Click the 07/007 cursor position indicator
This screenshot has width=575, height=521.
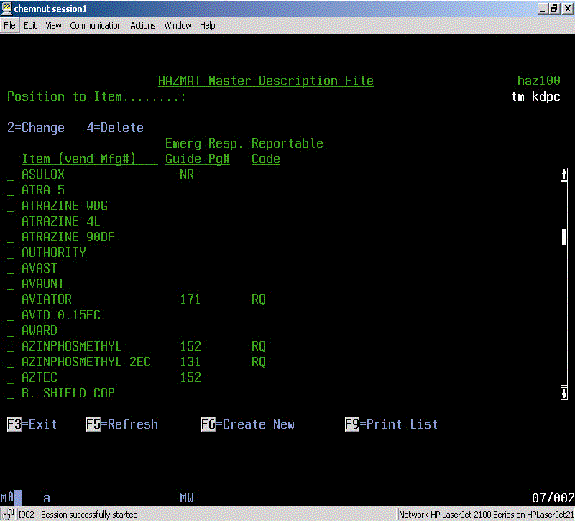pyautogui.click(x=553, y=498)
